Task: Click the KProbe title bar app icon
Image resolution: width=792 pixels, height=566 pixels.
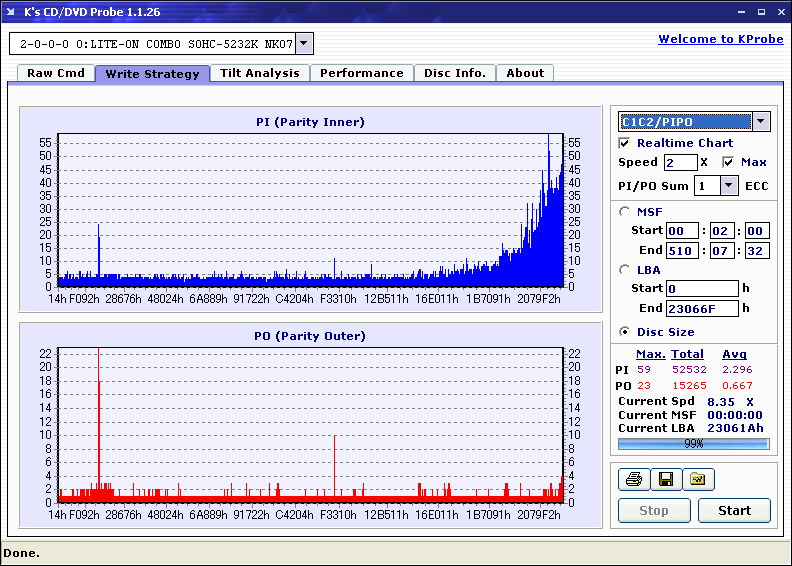Action: pos(11,11)
